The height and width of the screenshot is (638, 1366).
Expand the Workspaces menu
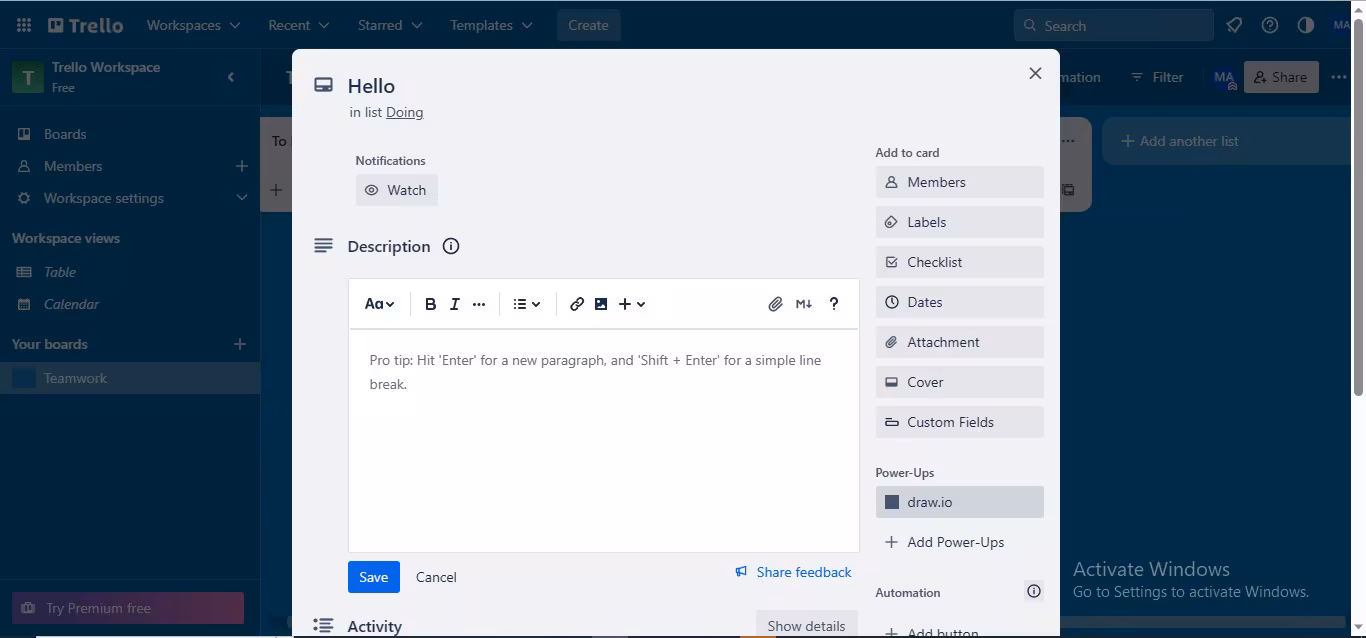point(193,25)
